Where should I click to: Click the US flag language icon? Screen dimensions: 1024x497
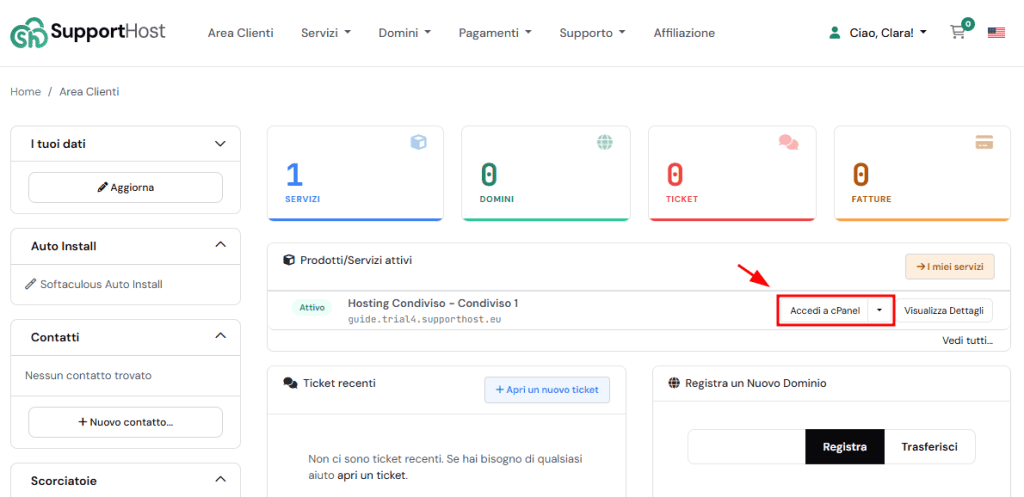coord(996,33)
